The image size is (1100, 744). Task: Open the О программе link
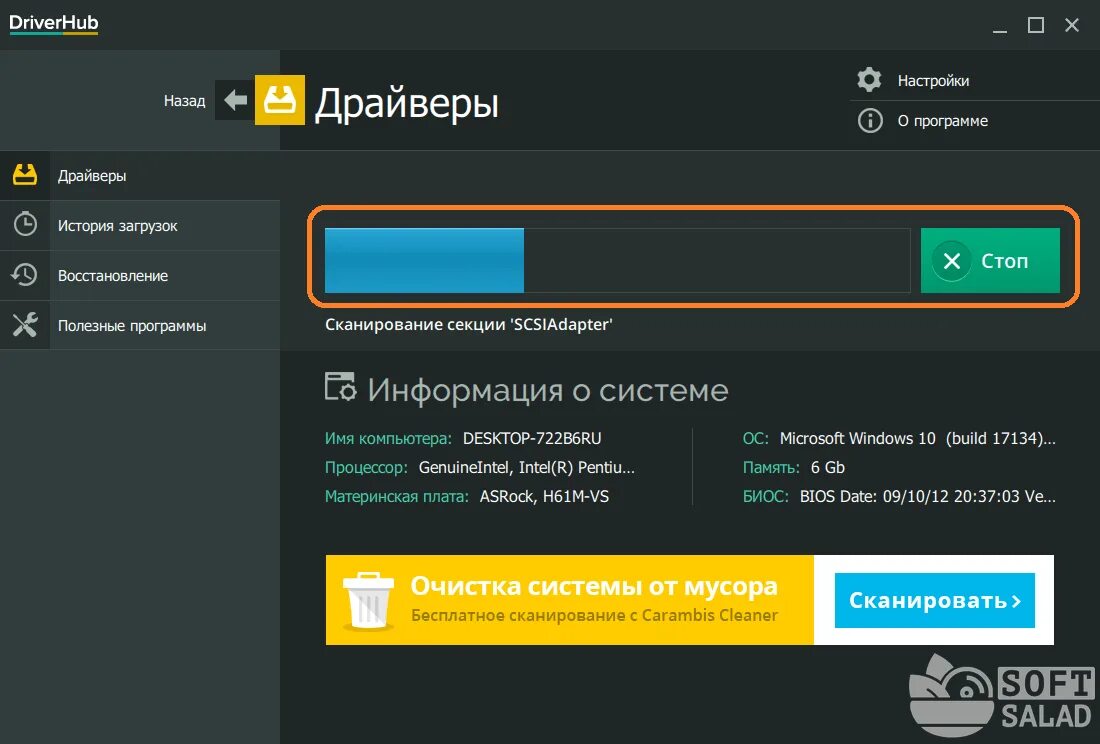tap(942, 121)
